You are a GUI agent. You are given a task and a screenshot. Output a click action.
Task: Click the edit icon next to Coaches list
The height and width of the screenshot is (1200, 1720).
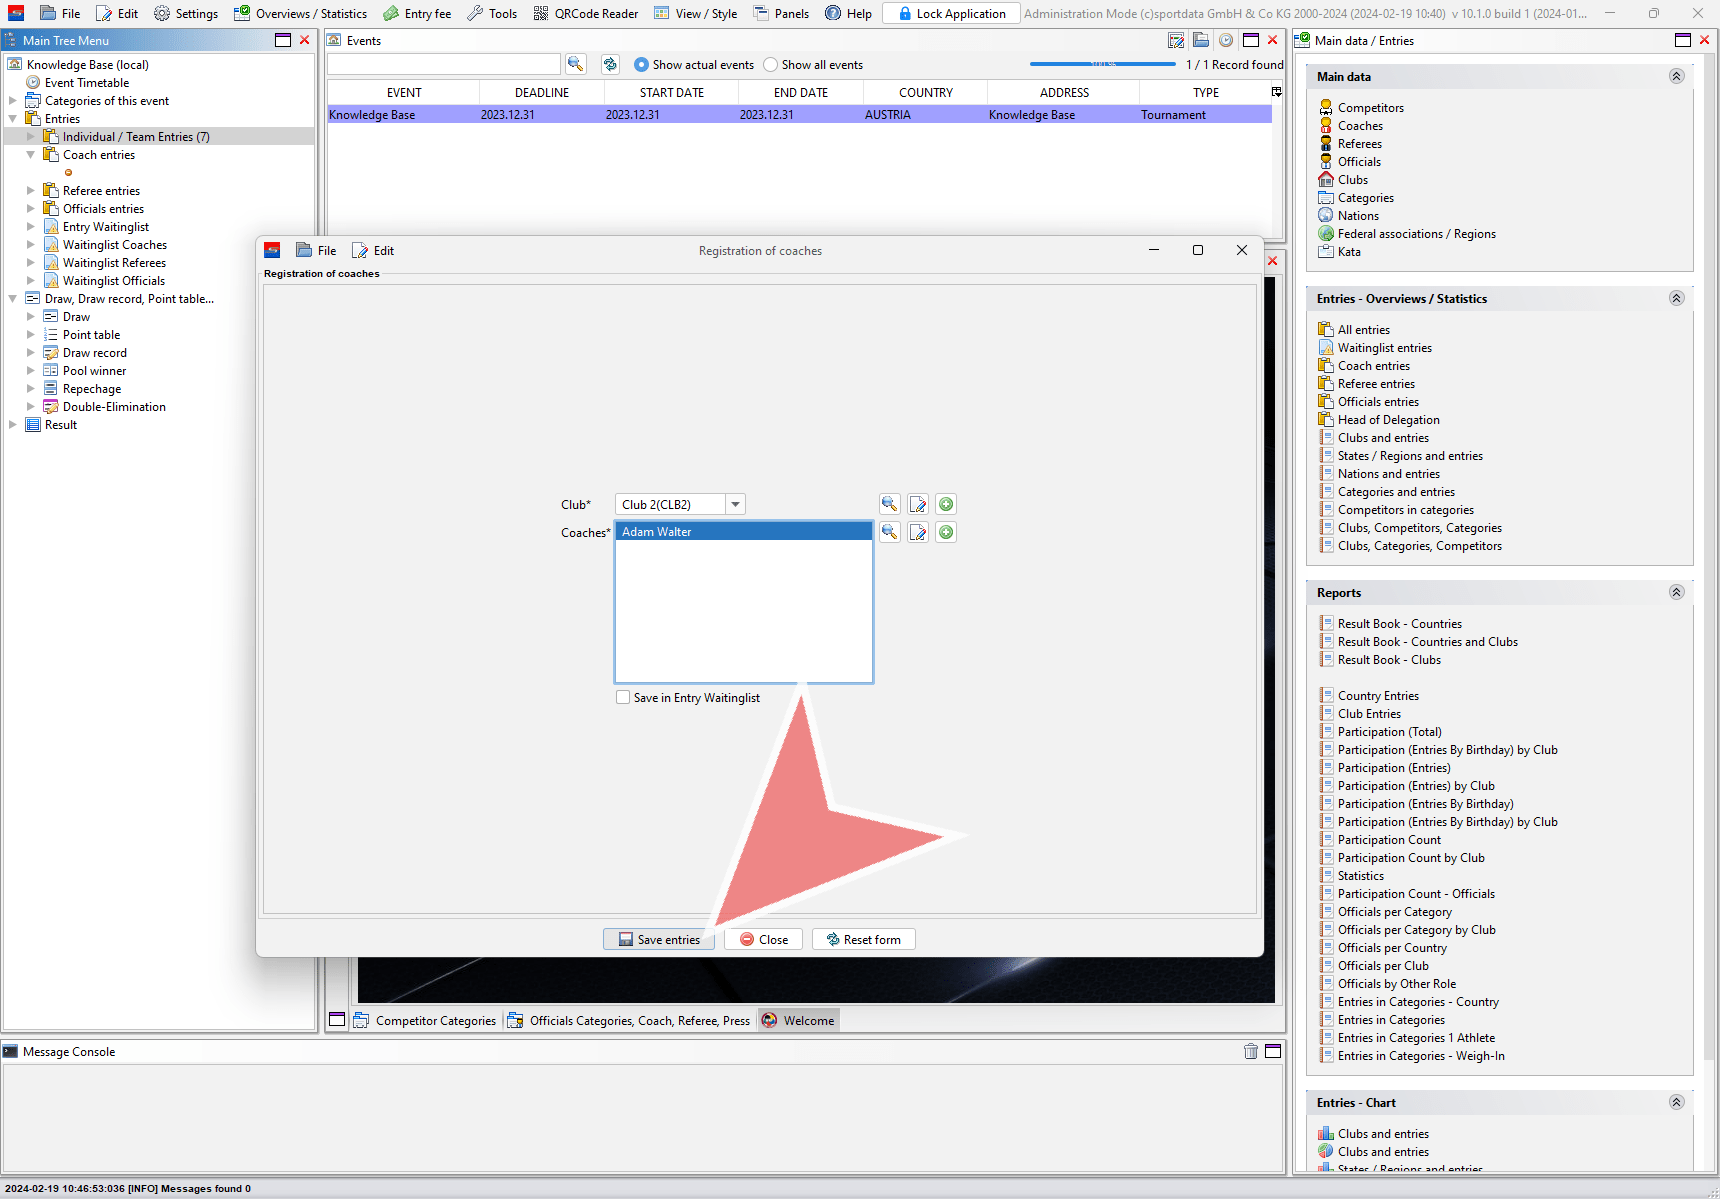918,532
